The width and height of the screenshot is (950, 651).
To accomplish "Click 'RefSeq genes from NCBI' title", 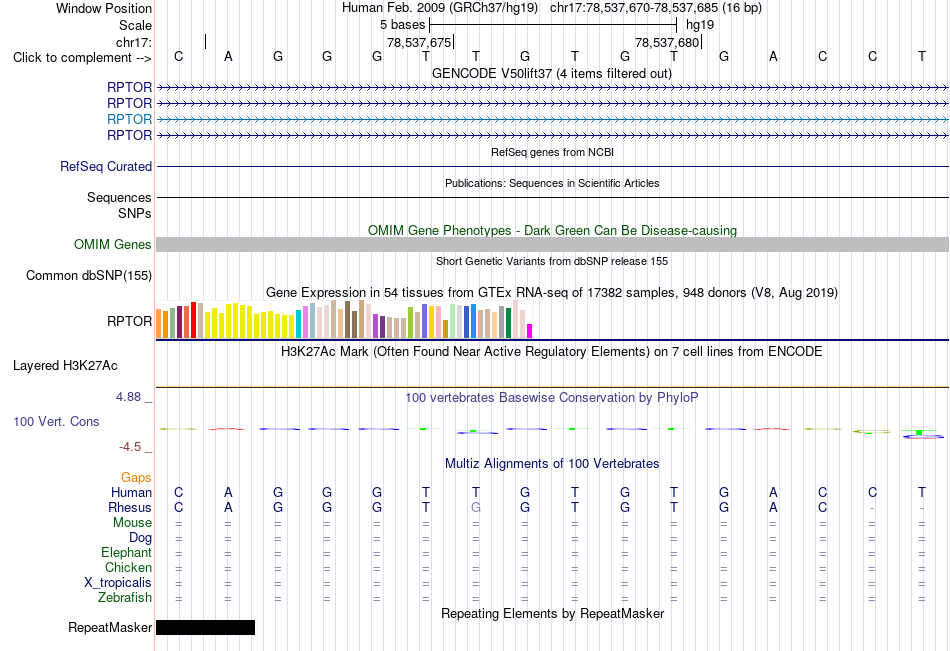I will pyautogui.click(x=552, y=152).
